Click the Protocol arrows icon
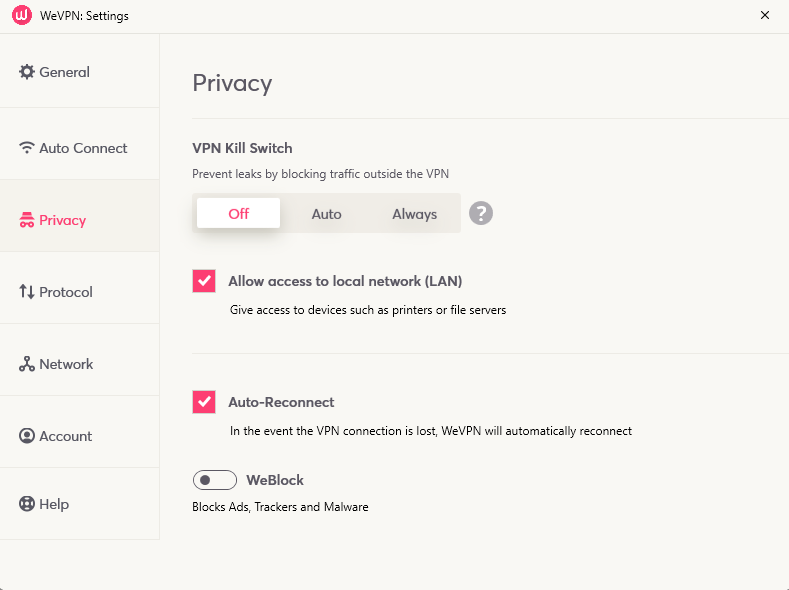Screen dimensions: 789x590 (27, 292)
